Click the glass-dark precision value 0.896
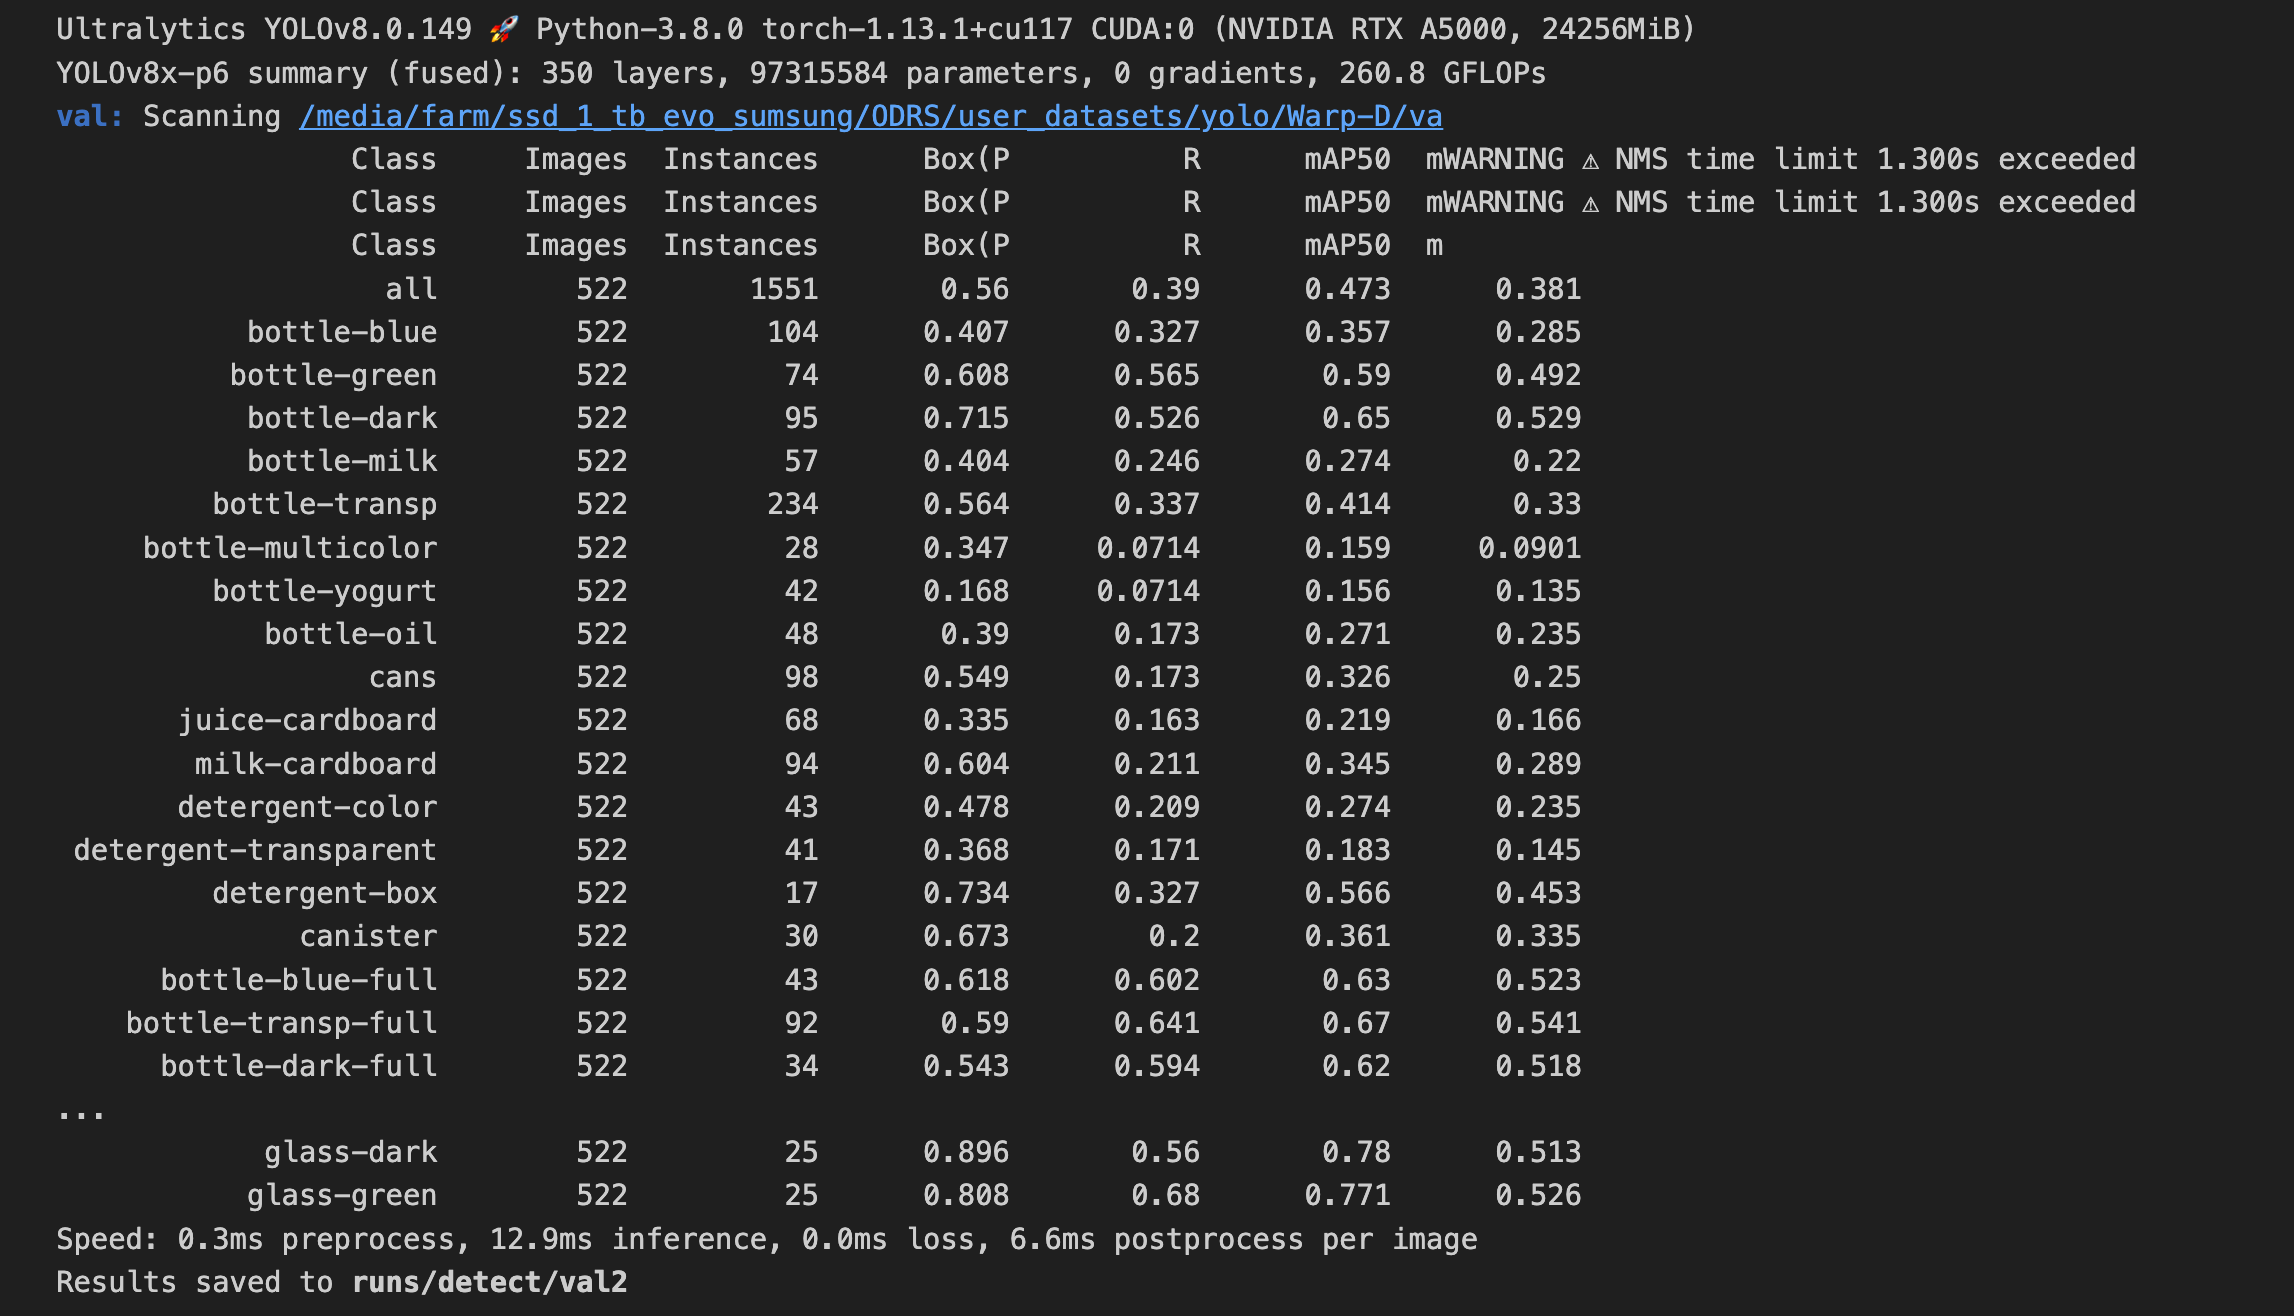This screenshot has width=2294, height=1316. pos(965,1152)
